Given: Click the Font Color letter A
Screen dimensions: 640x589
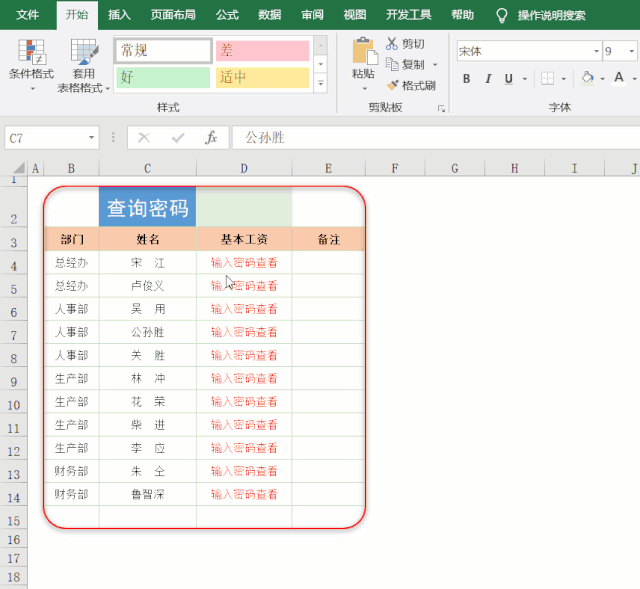Looking at the screenshot, I should coord(619,78).
